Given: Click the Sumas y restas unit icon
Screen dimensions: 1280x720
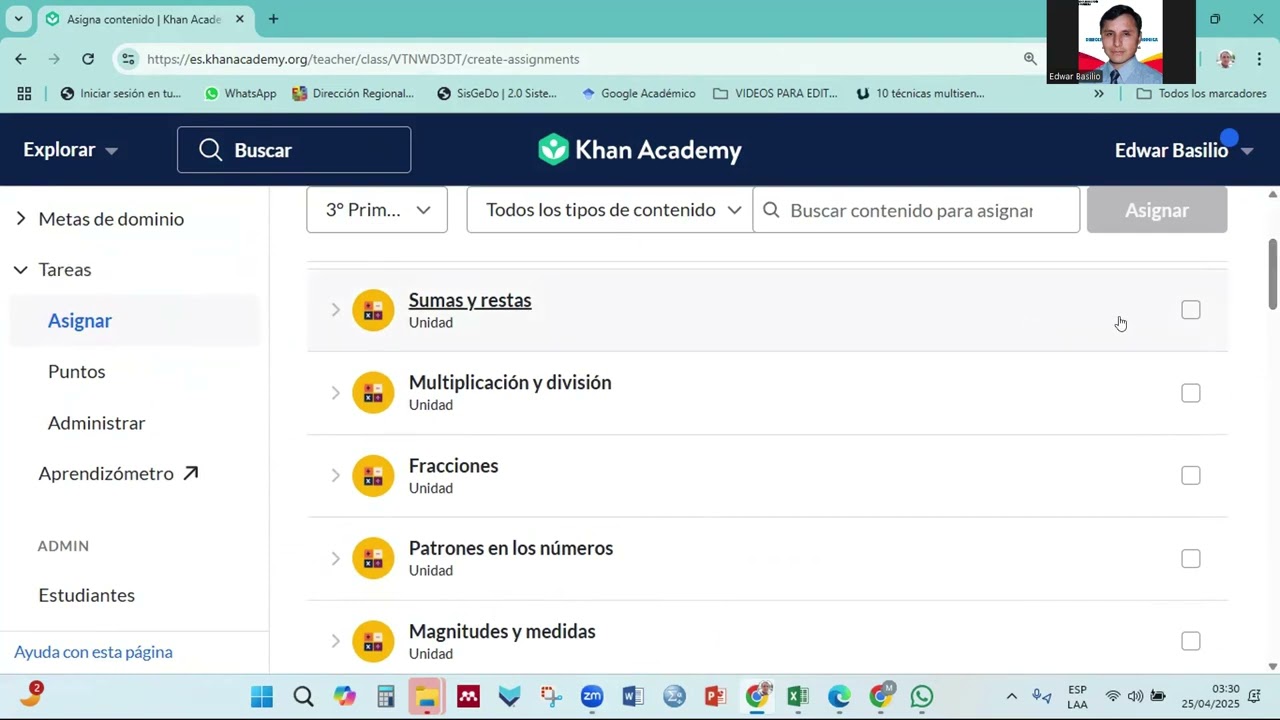Looking at the screenshot, I should [x=373, y=310].
